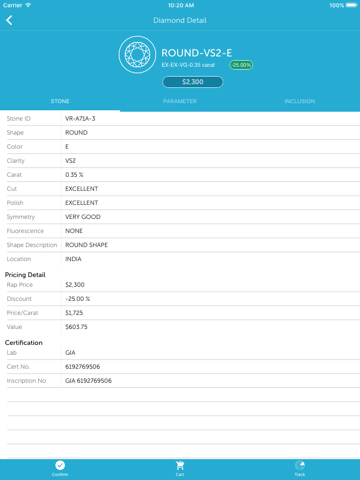Select the Polish value EXCELLENT
This screenshot has width=360, height=480.
(81, 203)
